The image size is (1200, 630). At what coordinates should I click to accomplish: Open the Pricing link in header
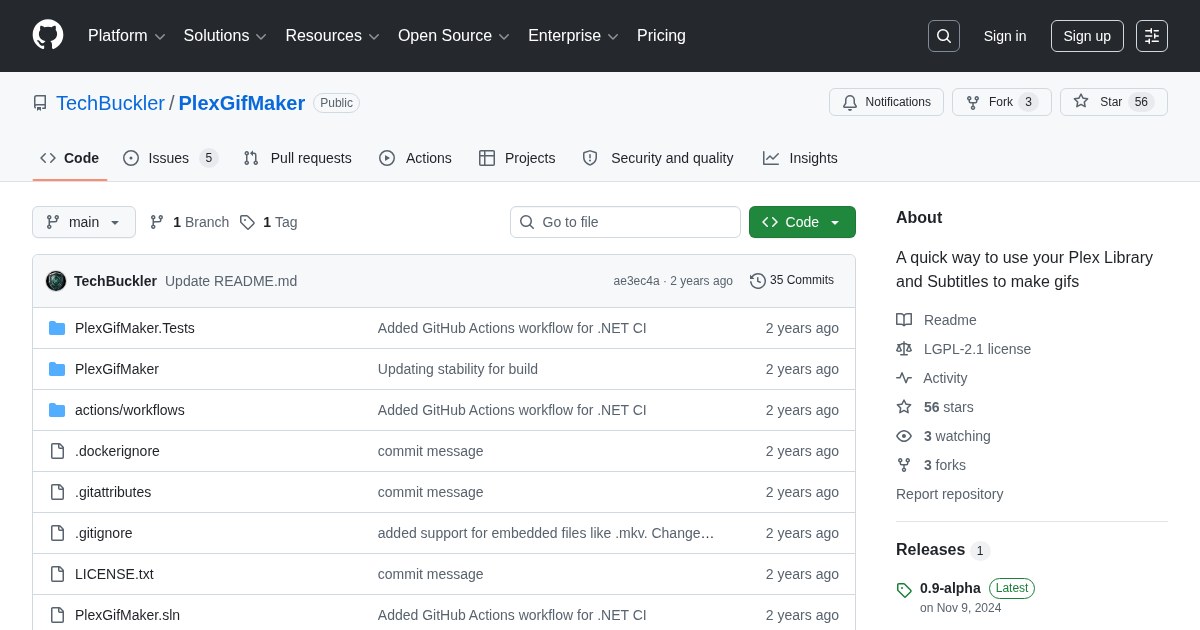(661, 36)
